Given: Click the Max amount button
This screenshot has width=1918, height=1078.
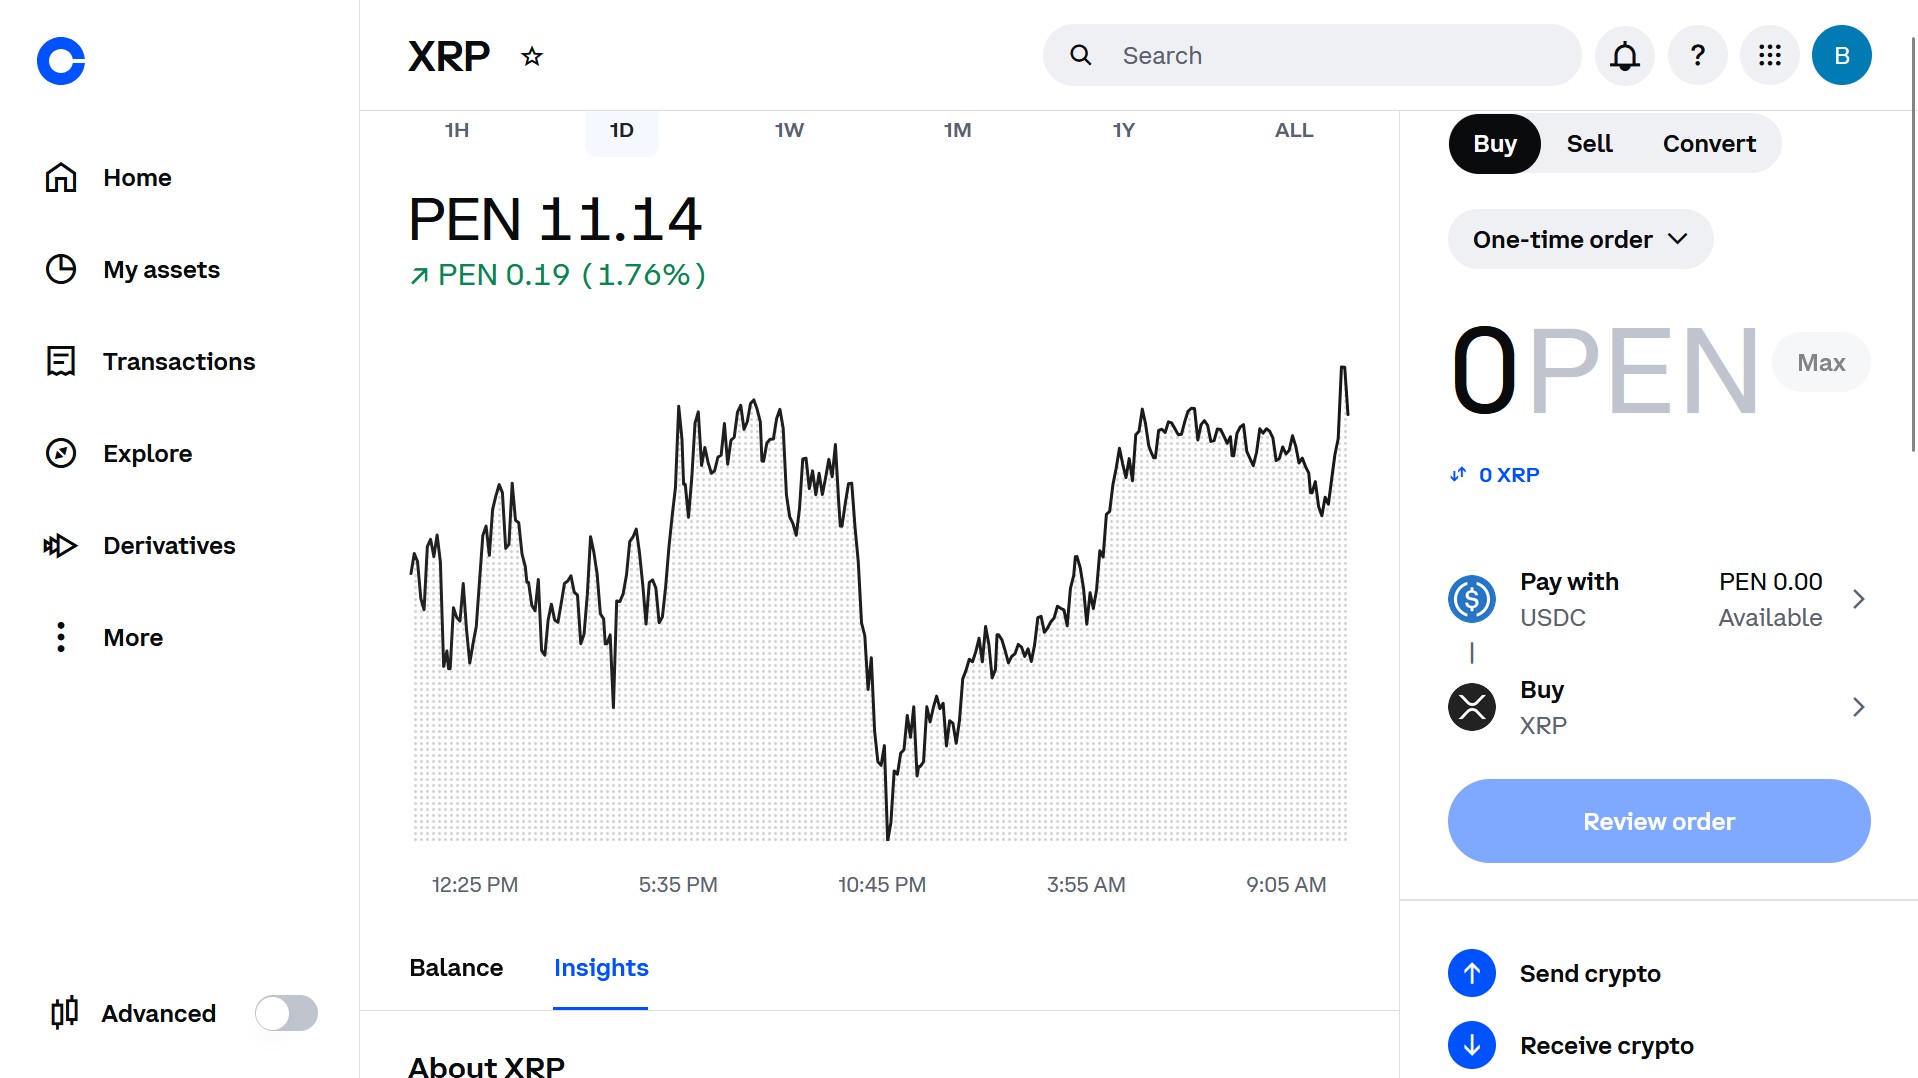Looking at the screenshot, I should tap(1820, 363).
